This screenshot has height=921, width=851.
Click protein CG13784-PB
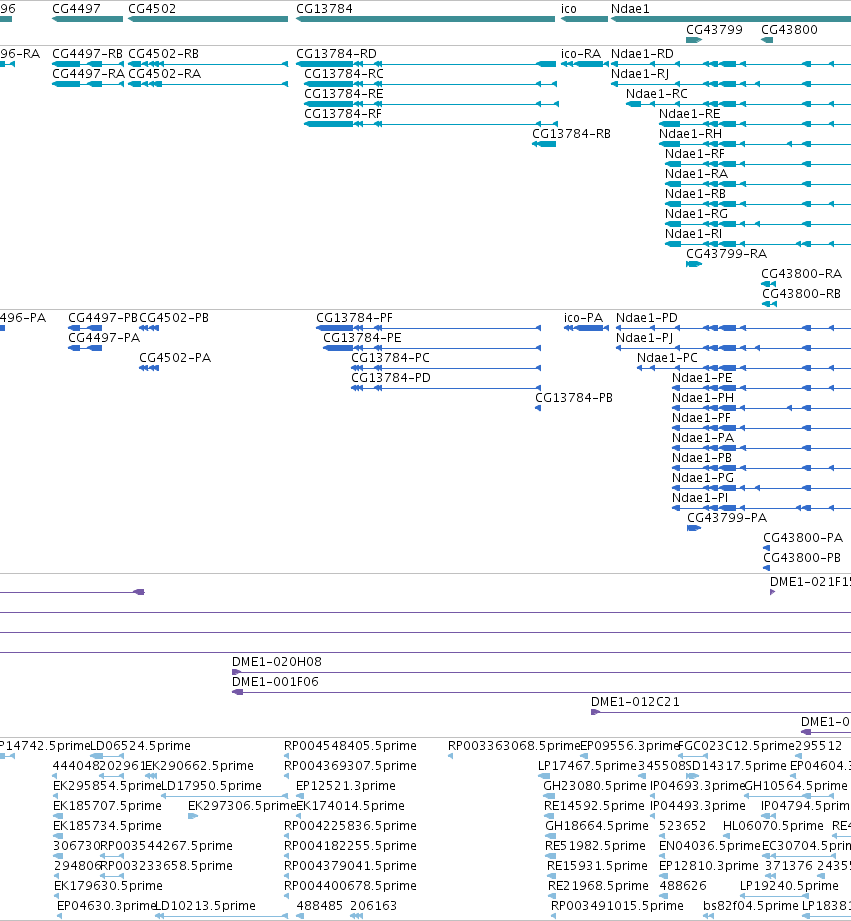point(538,408)
